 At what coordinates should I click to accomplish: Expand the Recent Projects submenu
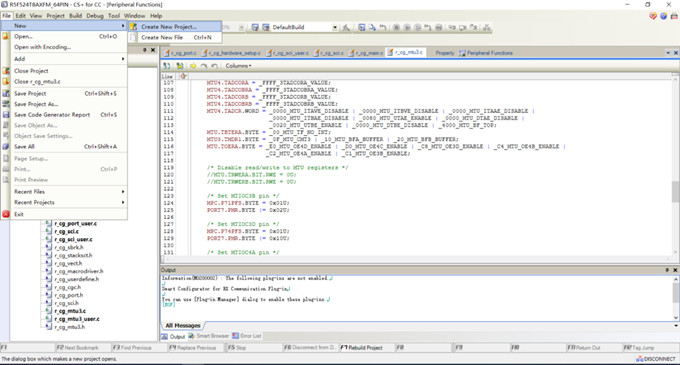(64, 202)
